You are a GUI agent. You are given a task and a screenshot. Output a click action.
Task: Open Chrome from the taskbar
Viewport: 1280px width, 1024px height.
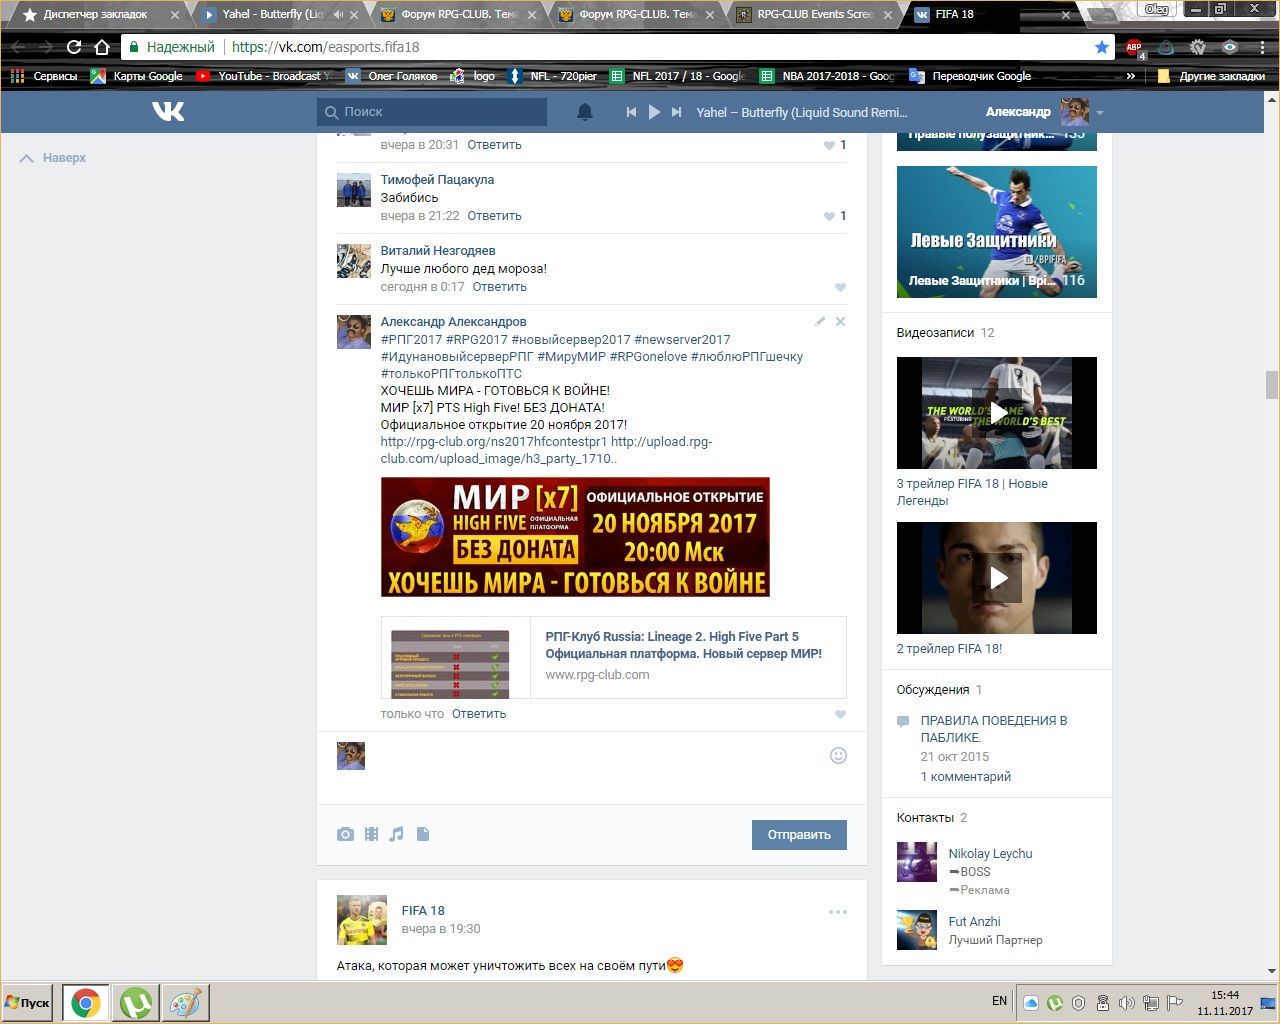(x=85, y=1003)
